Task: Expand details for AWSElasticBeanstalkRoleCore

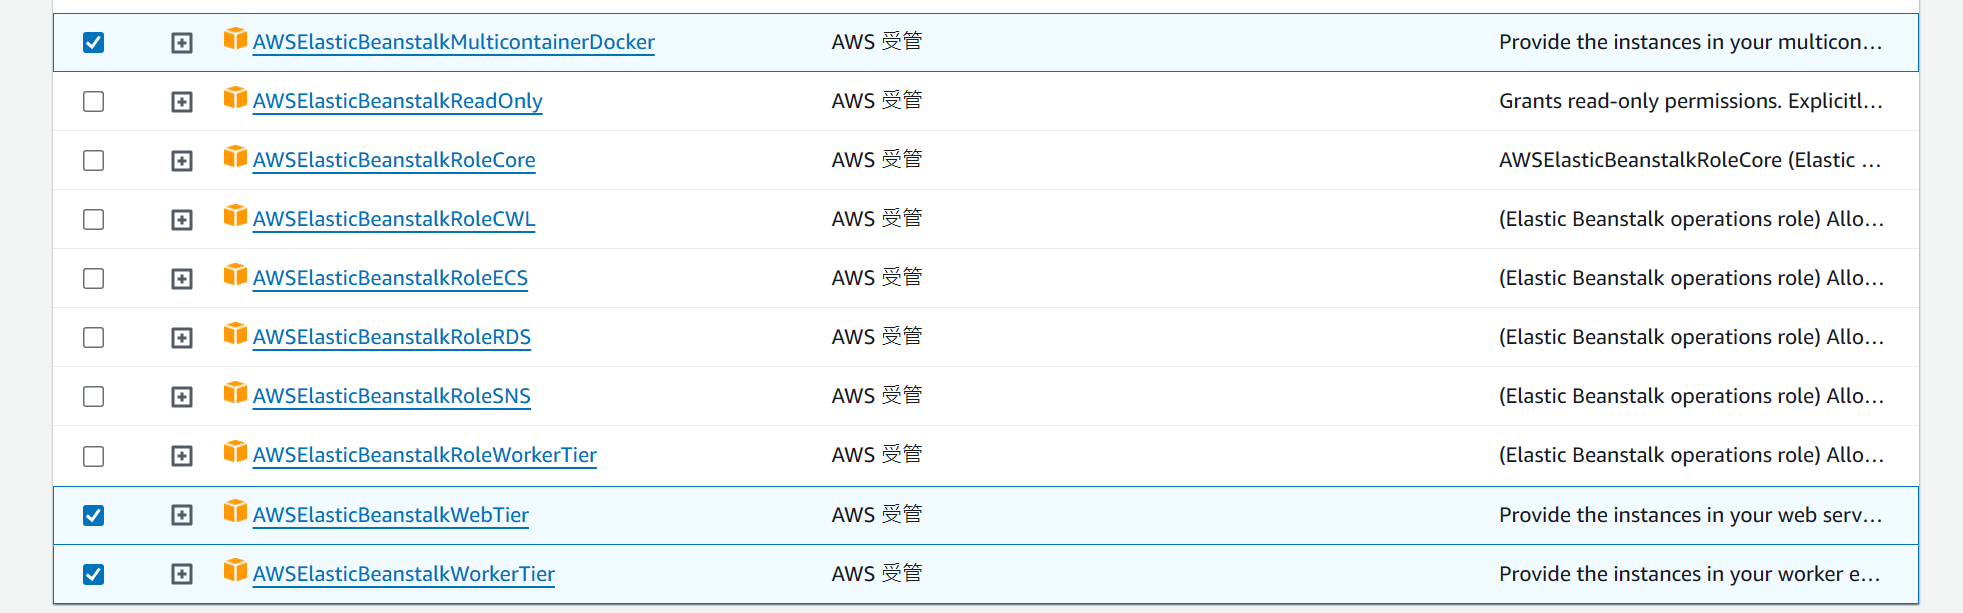Action: pyautogui.click(x=181, y=161)
